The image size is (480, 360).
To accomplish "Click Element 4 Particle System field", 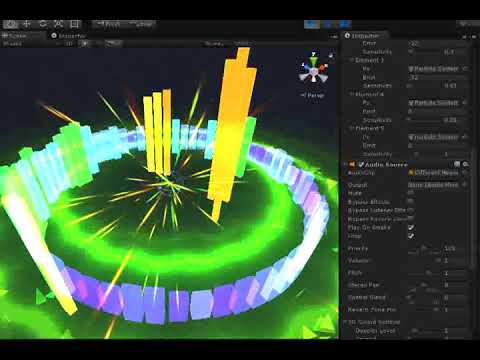I will 435,103.
